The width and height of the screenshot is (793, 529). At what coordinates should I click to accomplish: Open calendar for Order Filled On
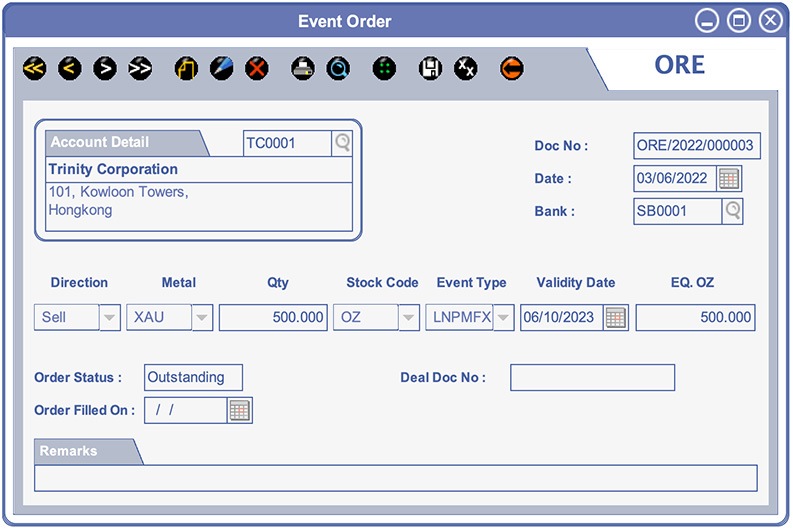tap(240, 410)
